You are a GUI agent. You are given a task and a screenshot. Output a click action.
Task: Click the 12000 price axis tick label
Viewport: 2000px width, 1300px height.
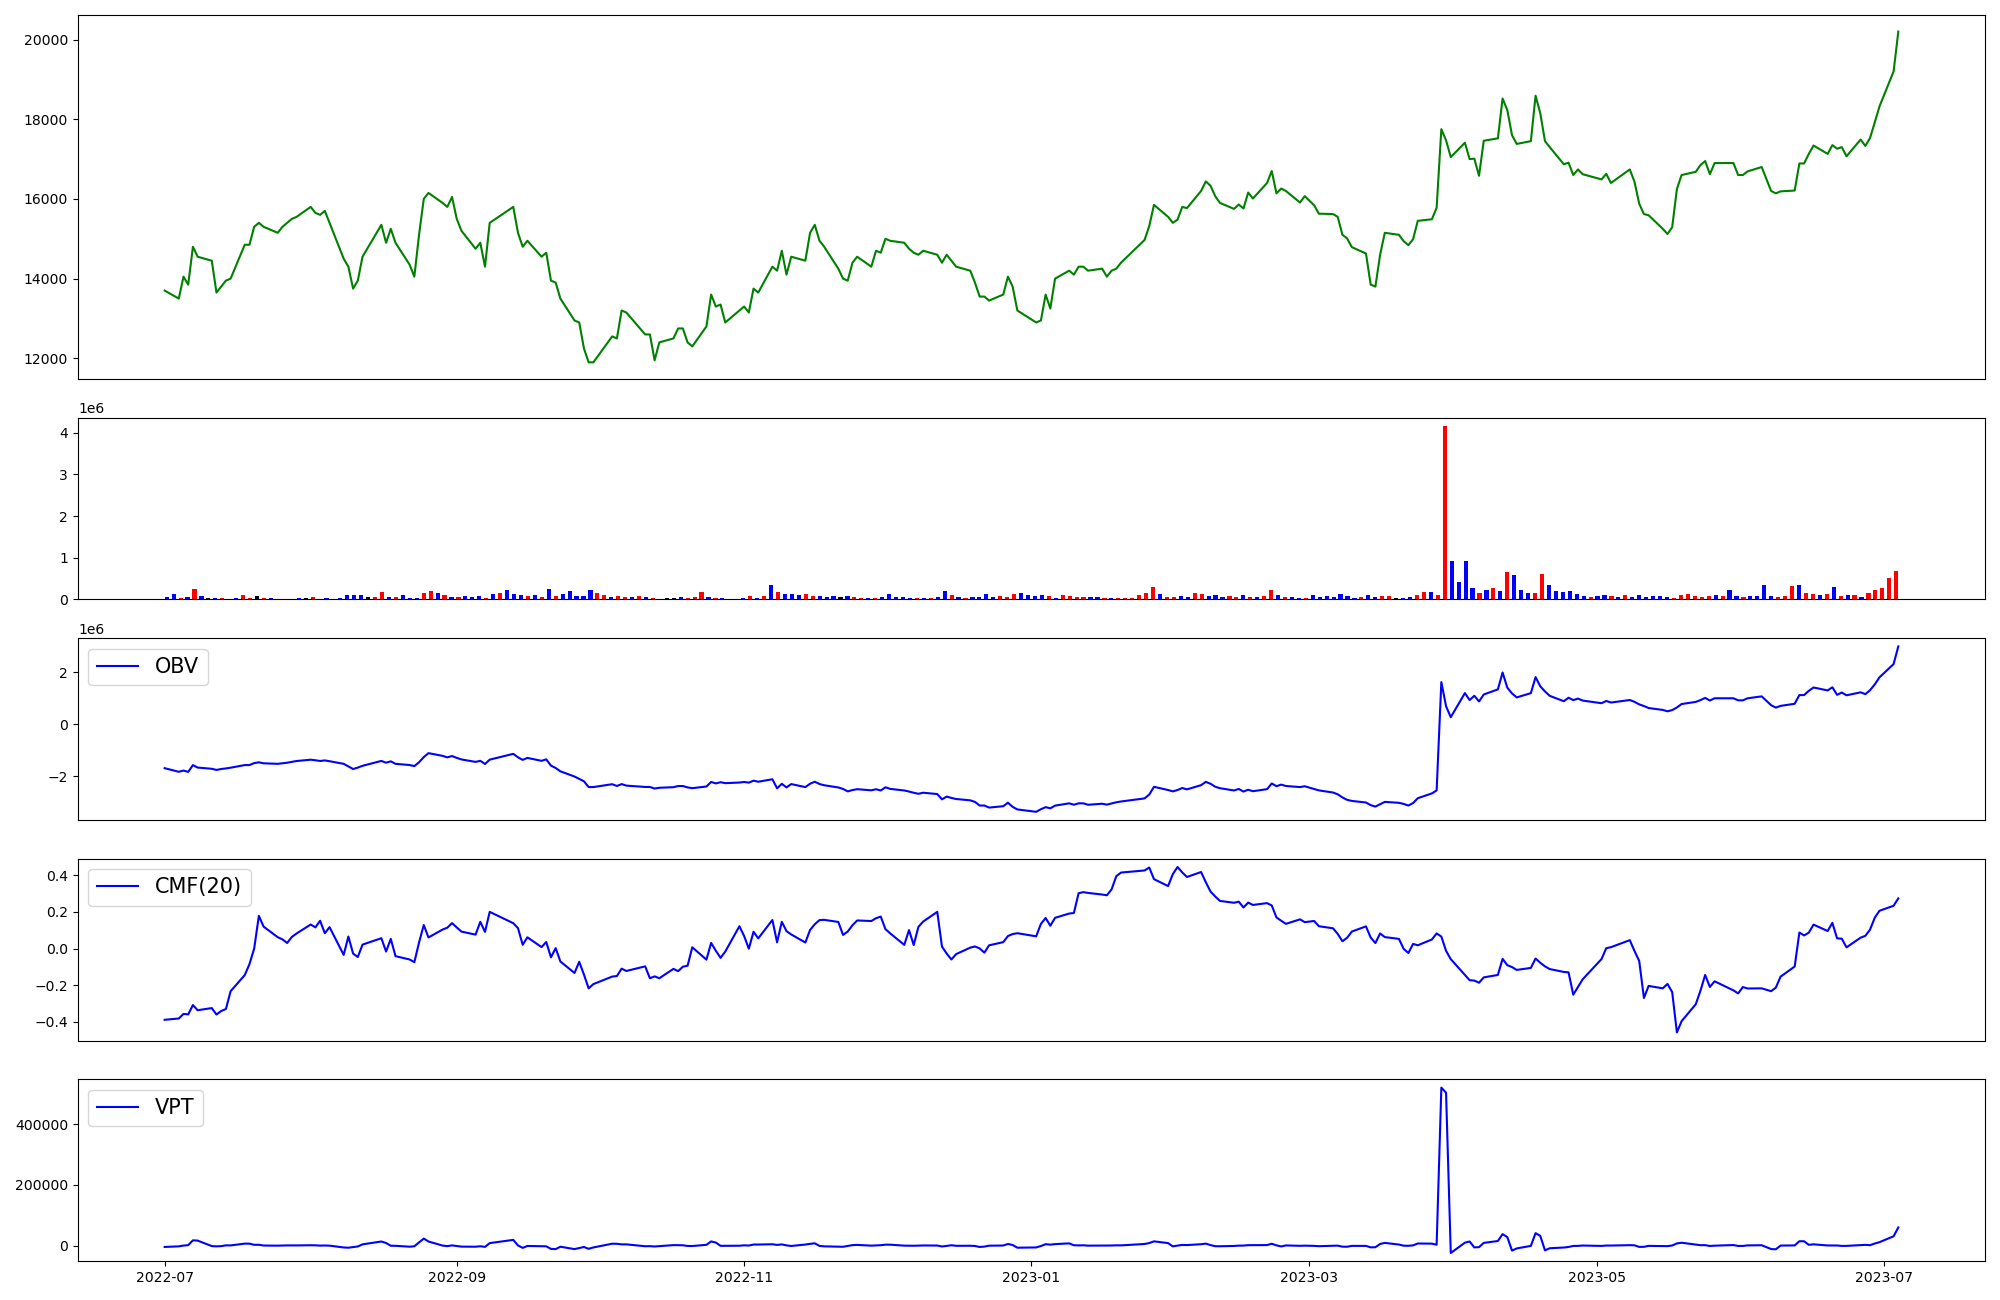click(x=46, y=359)
